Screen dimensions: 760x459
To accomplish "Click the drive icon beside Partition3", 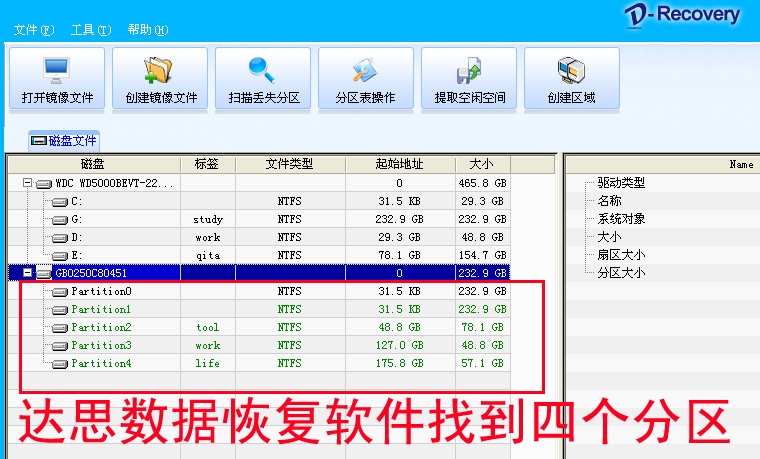I will point(60,346).
